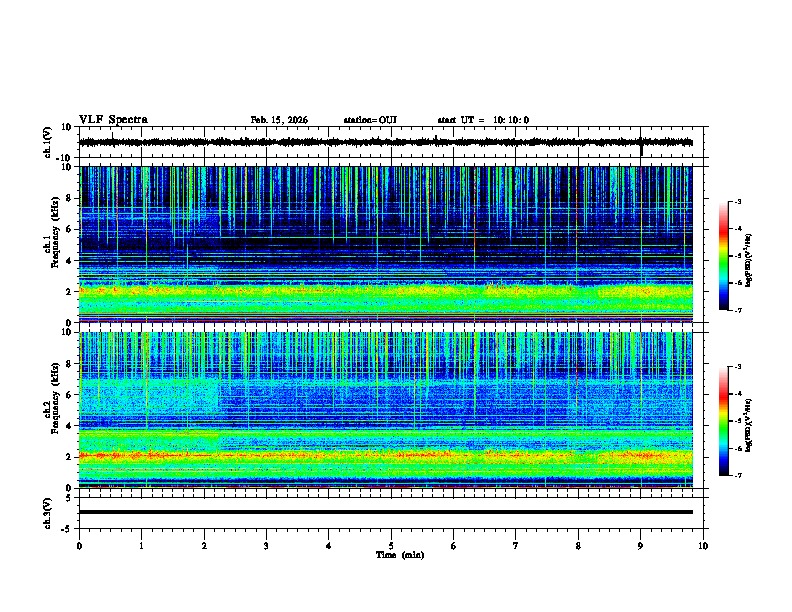Click the time axis tick label "0"
792x612 pixels.
79,546
